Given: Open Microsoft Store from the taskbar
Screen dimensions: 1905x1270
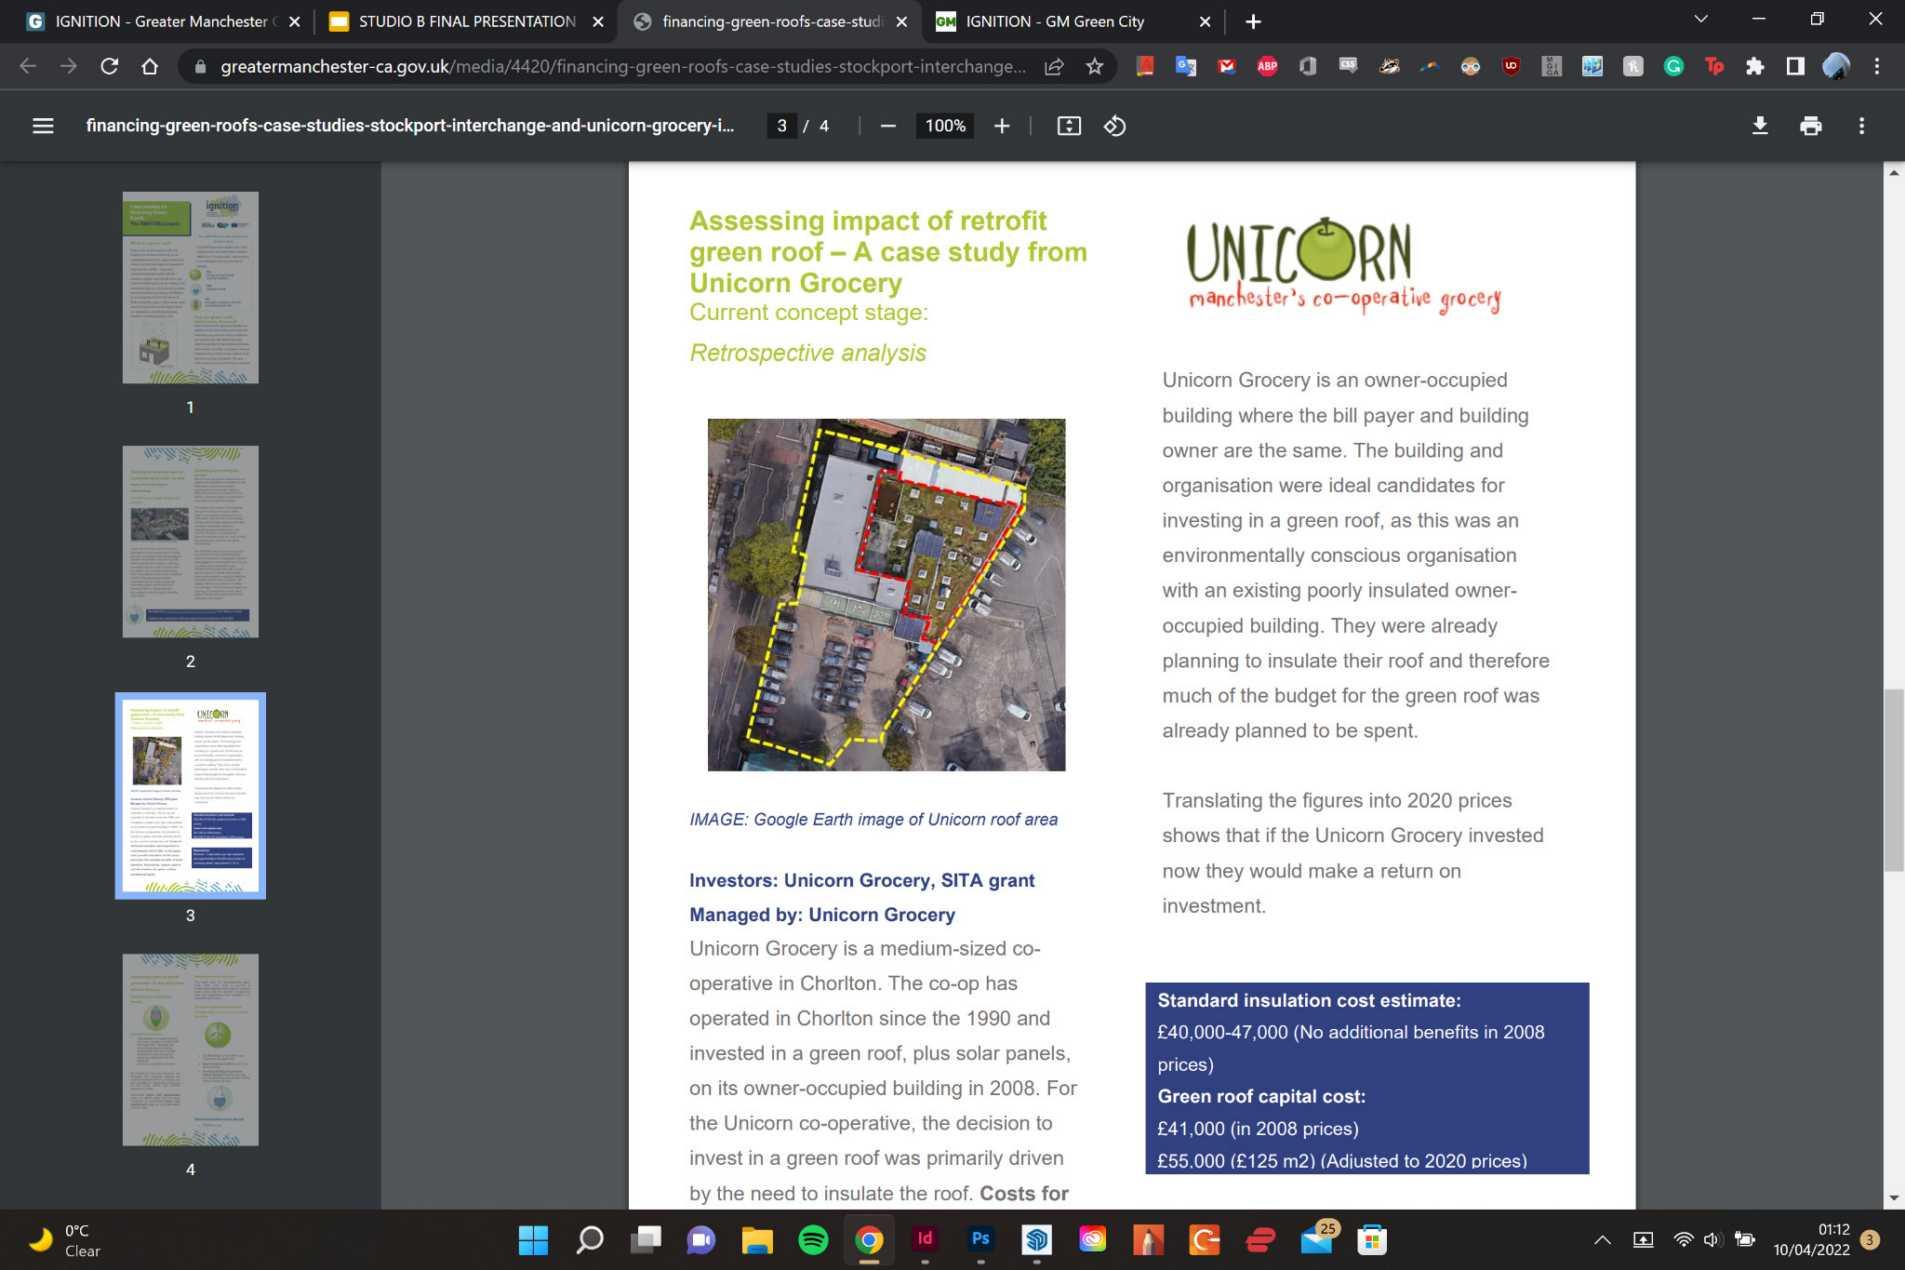Looking at the screenshot, I should point(1372,1240).
